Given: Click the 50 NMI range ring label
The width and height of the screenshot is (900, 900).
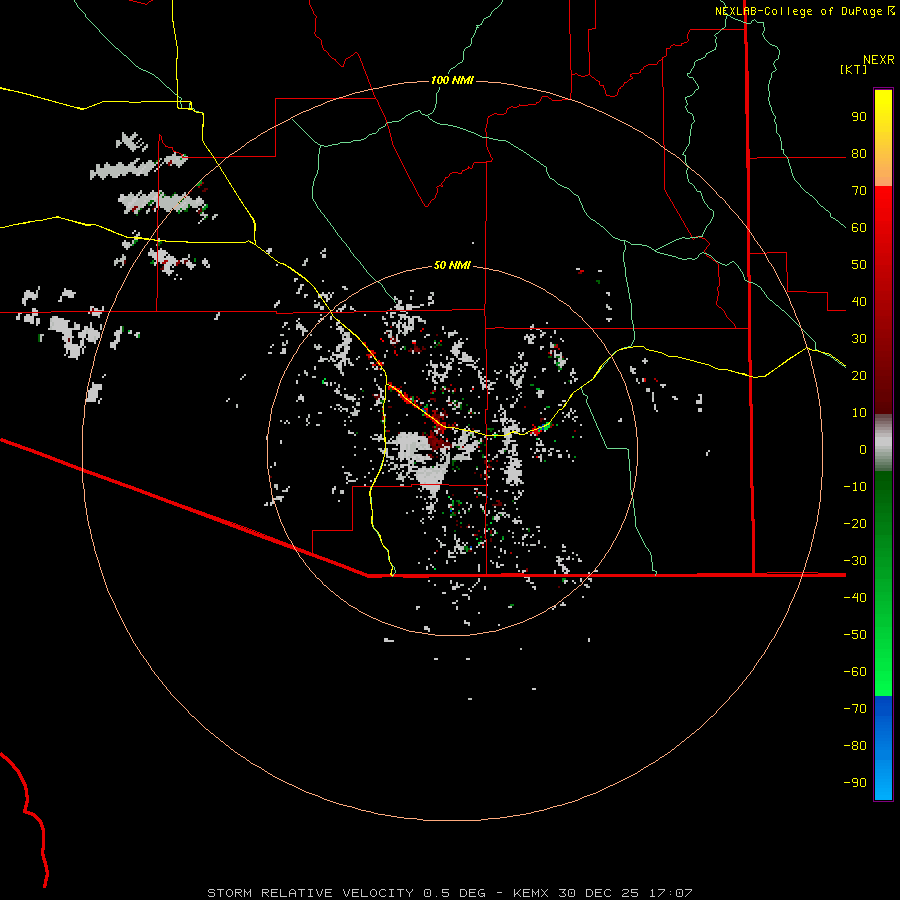Looking at the screenshot, I should click(452, 265).
